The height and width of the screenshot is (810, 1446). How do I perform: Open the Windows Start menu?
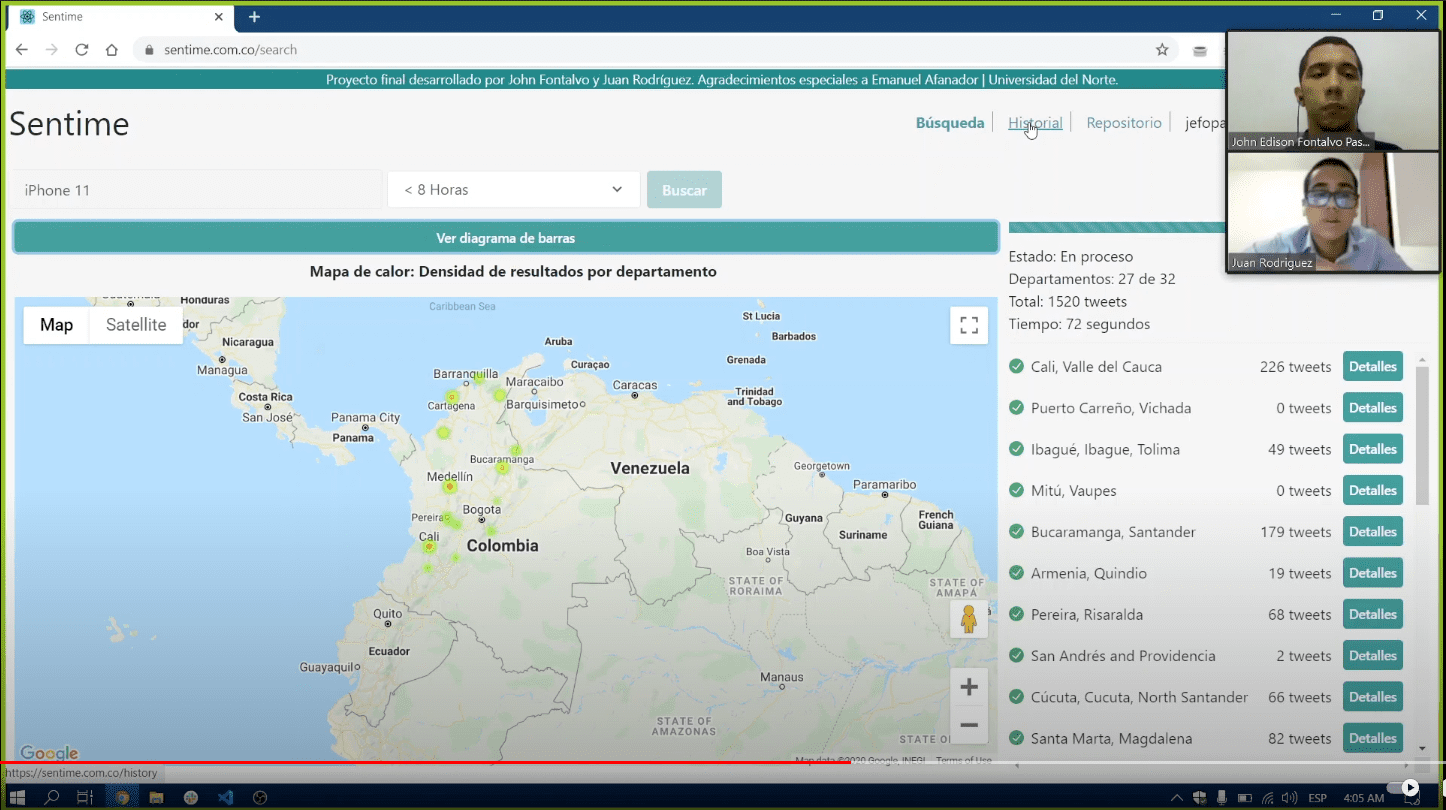[17, 797]
